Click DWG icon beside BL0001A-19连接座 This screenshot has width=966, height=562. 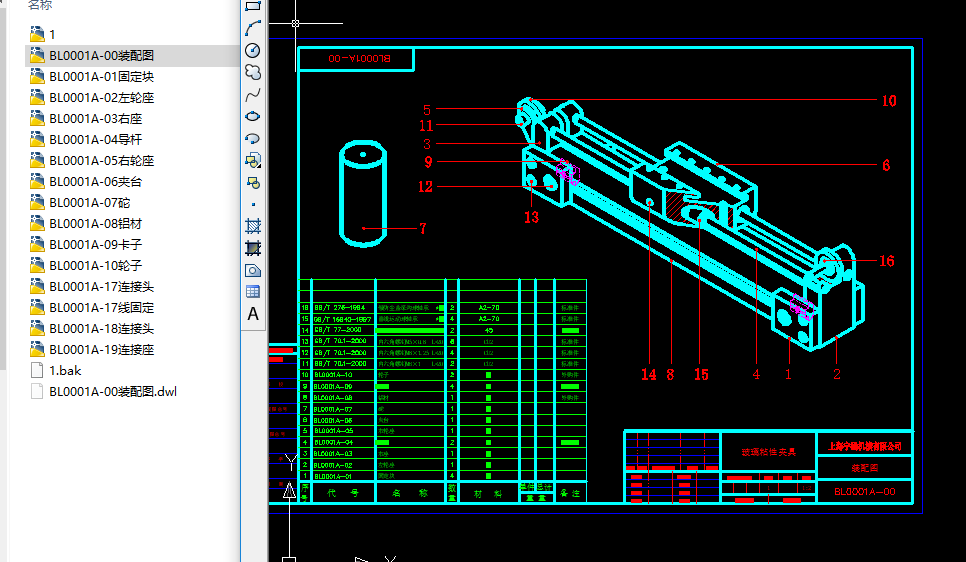[37, 349]
